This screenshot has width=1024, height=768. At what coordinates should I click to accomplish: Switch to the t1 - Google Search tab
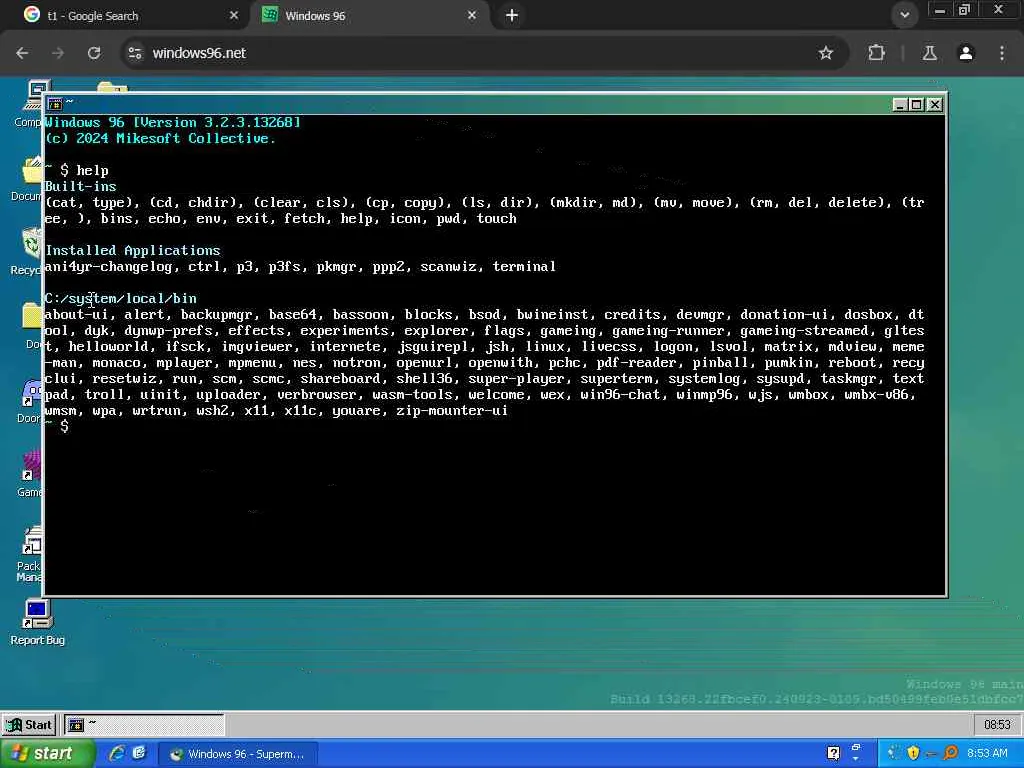pos(127,16)
